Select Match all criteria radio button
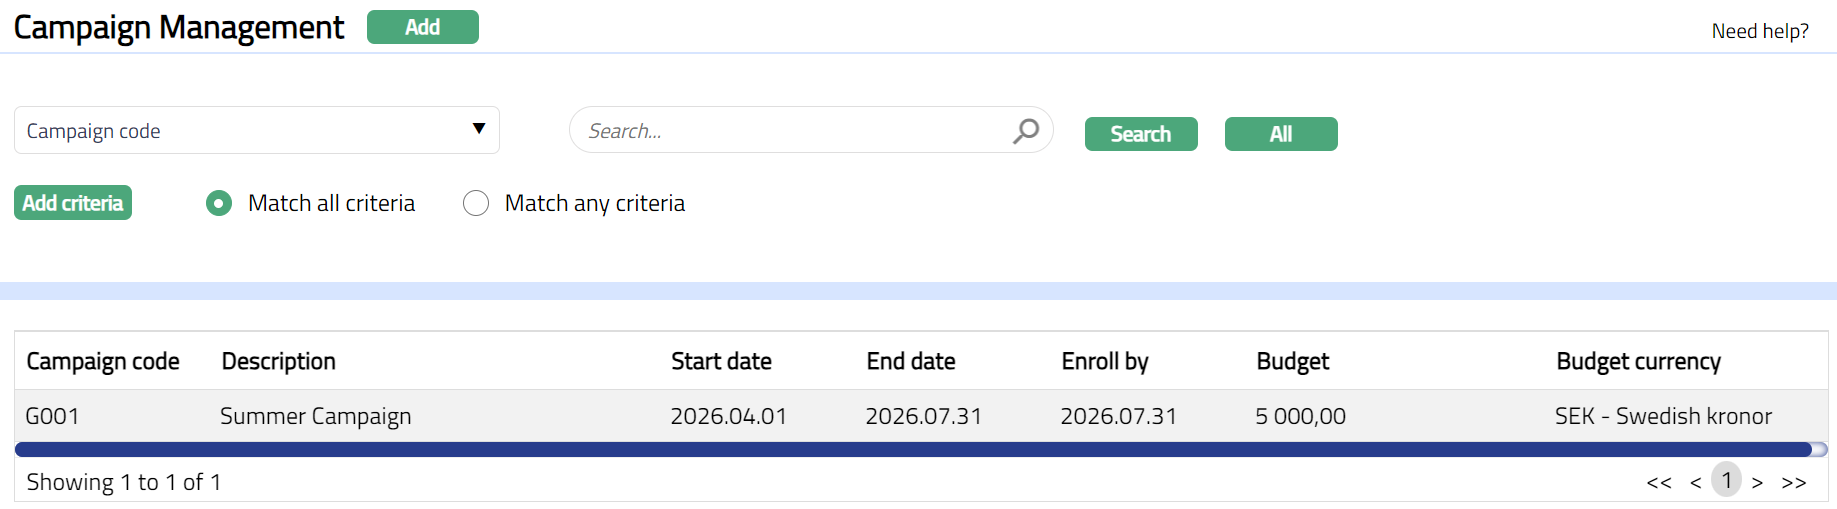Viewport: 1837px width, 509px height. [x=219, y=204]
